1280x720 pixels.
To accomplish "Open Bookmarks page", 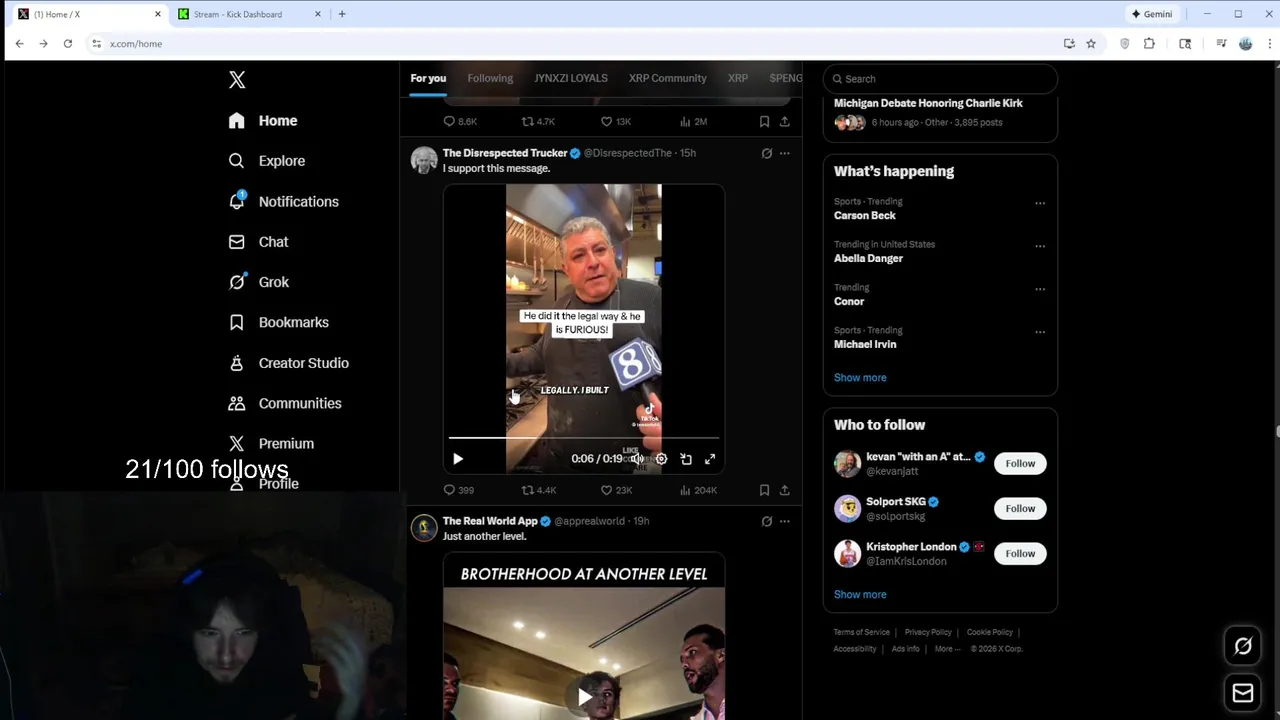I will click(278, 322).
